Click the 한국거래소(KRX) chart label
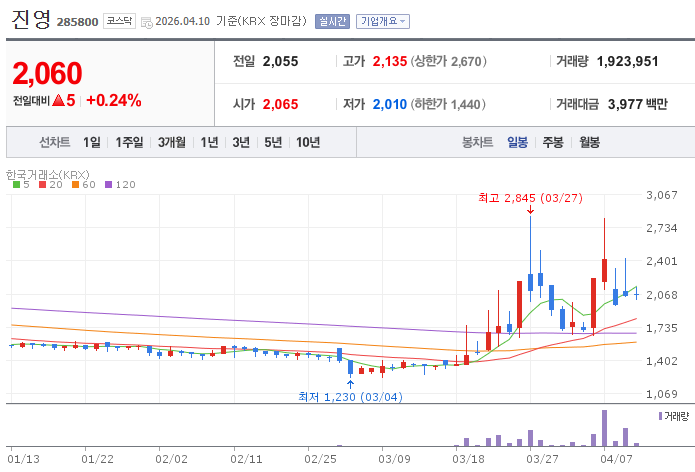Image resolution: width=695 pixels, height=472 pixels. (x=47, y=175)
